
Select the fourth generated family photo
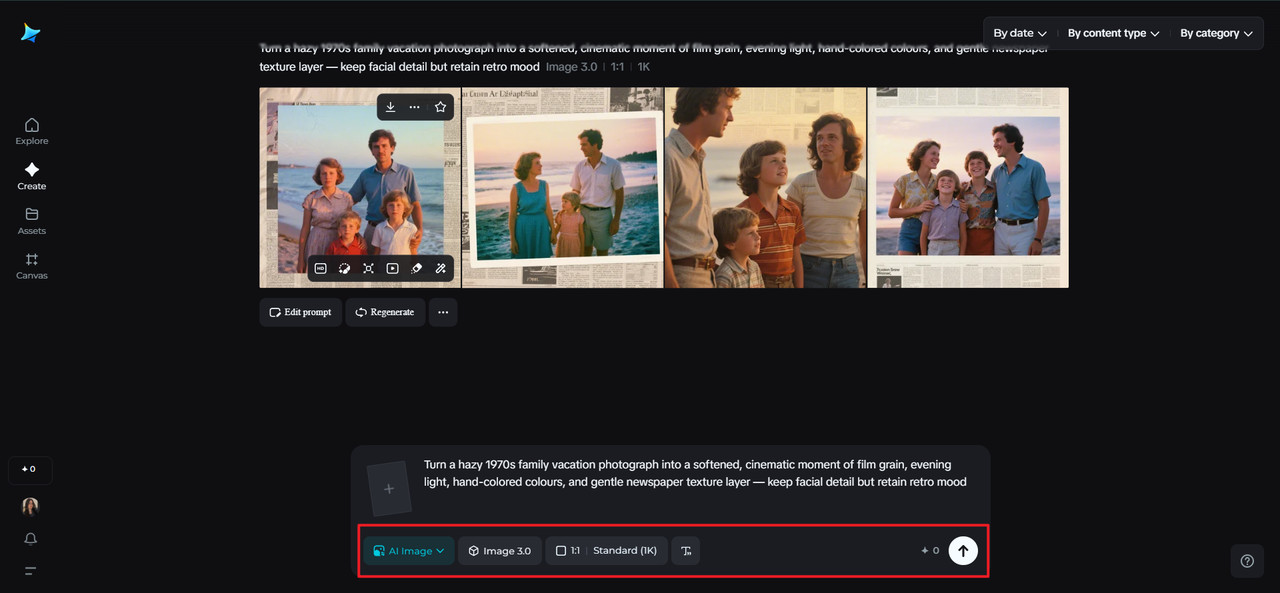click(x=968, y=188)
